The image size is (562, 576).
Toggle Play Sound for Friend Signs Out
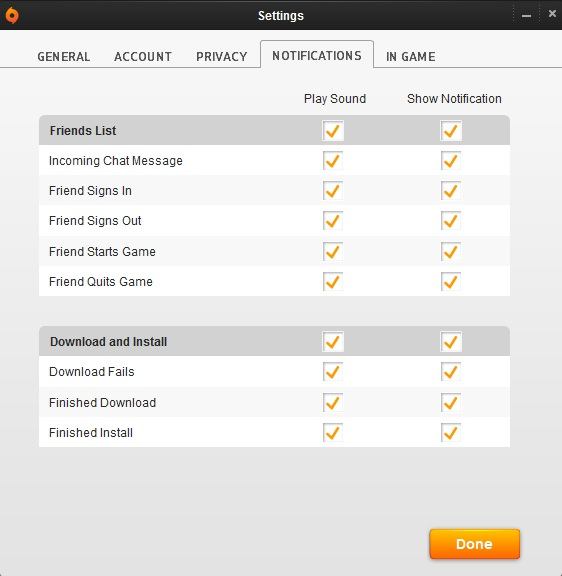[333, 221]
